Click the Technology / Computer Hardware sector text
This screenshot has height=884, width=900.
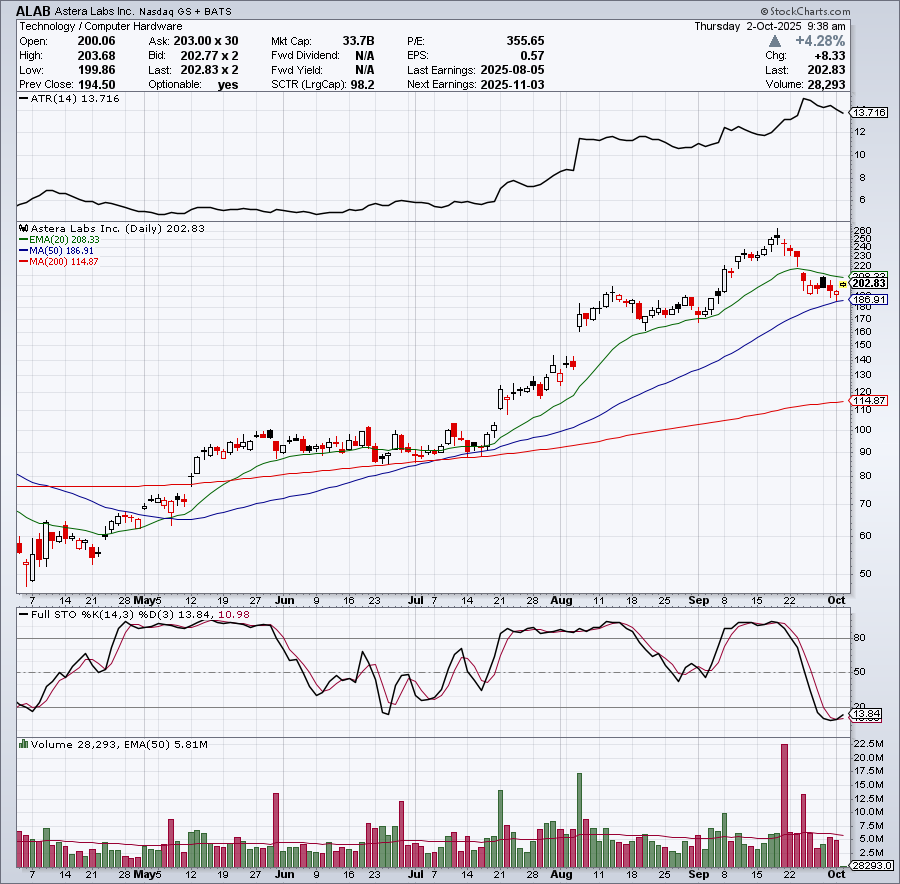click(x=101, y=26)
